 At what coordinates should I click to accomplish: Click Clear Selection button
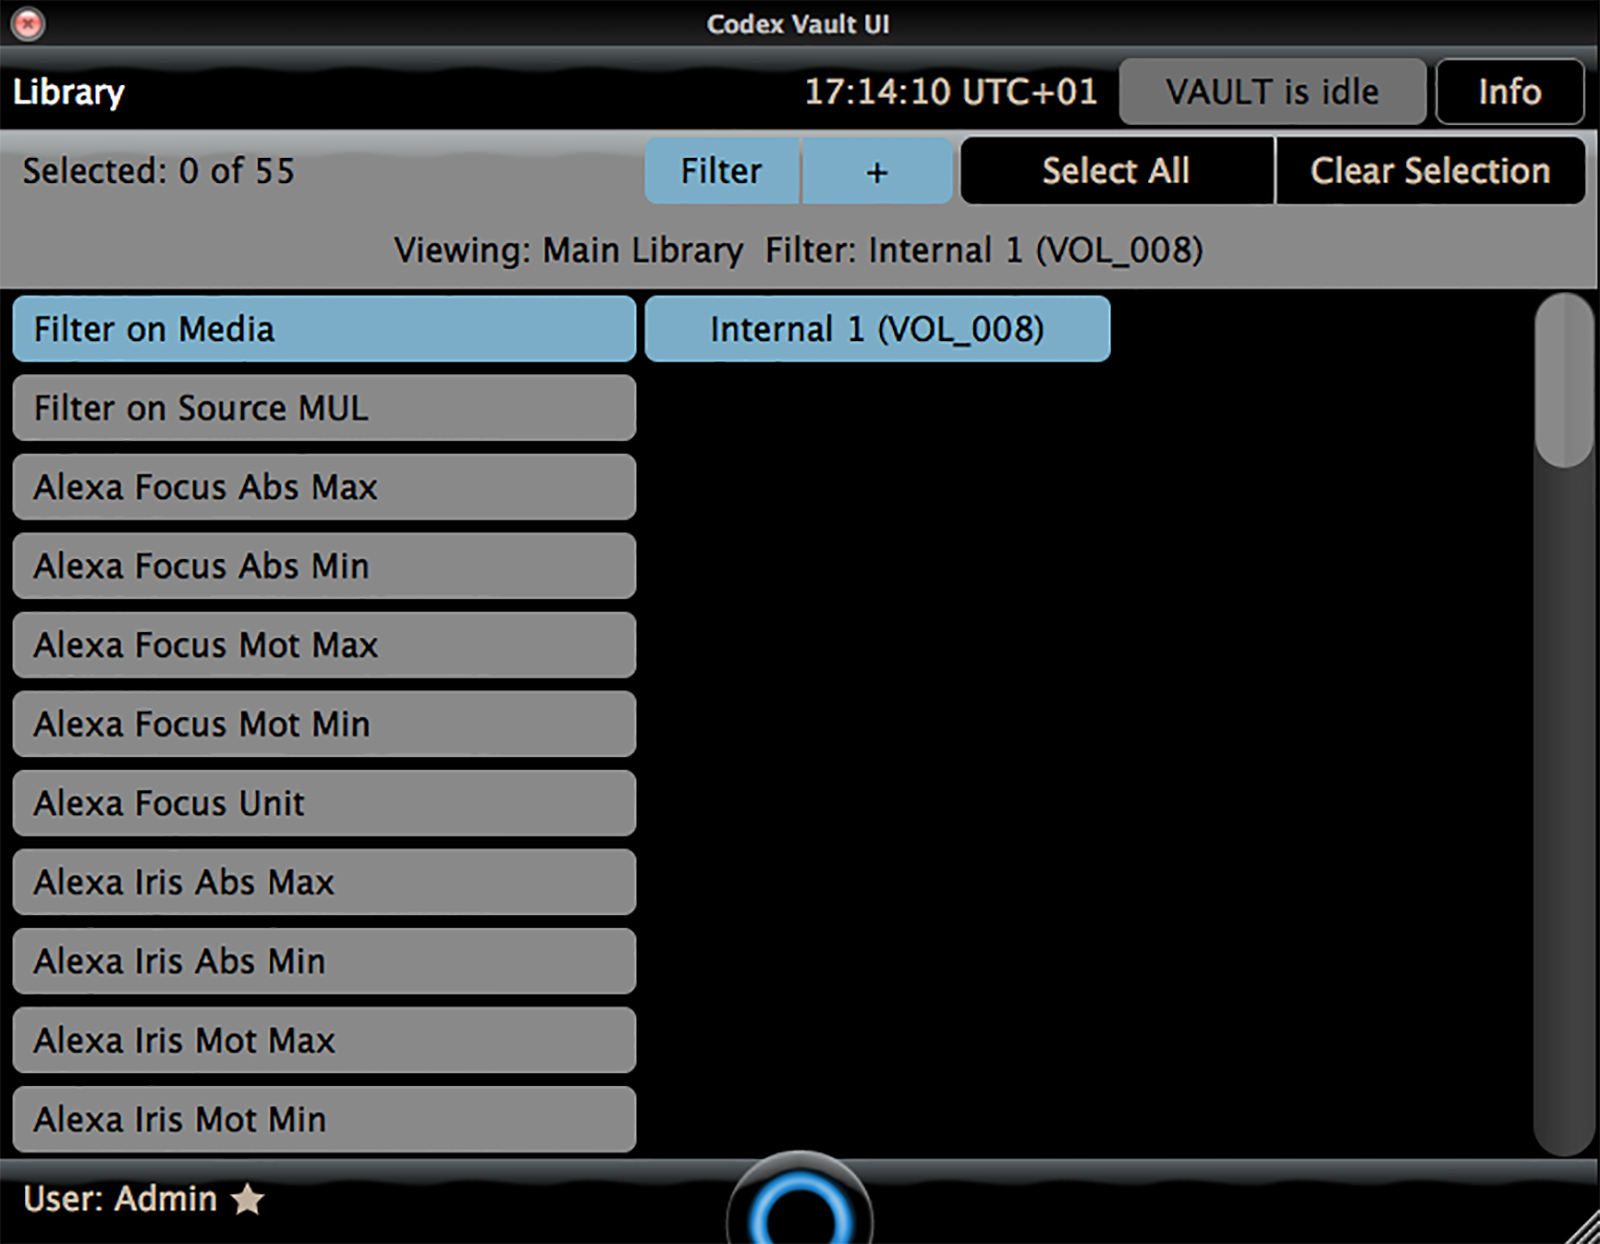pos(1430,171)
